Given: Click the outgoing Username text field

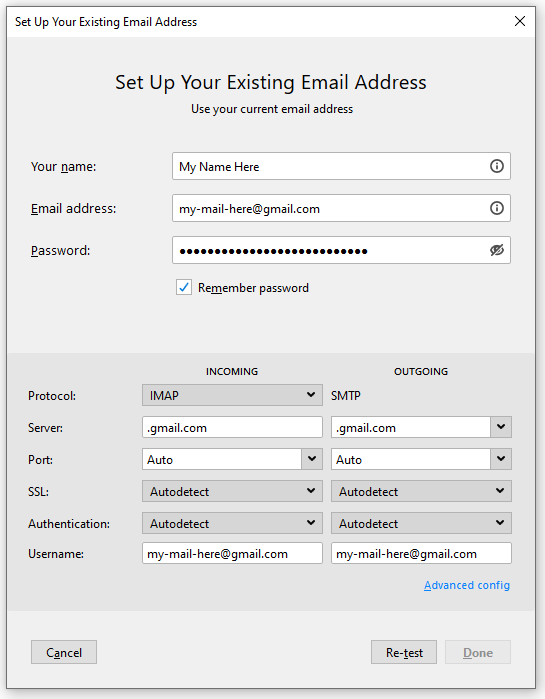Looking at the screenshot, I should click(x=421, y=553).
